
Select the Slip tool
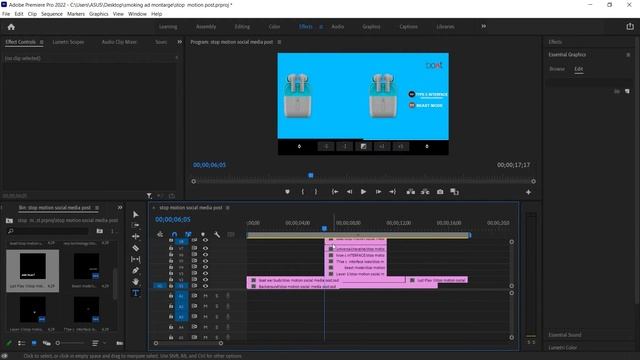click(136, 259)
